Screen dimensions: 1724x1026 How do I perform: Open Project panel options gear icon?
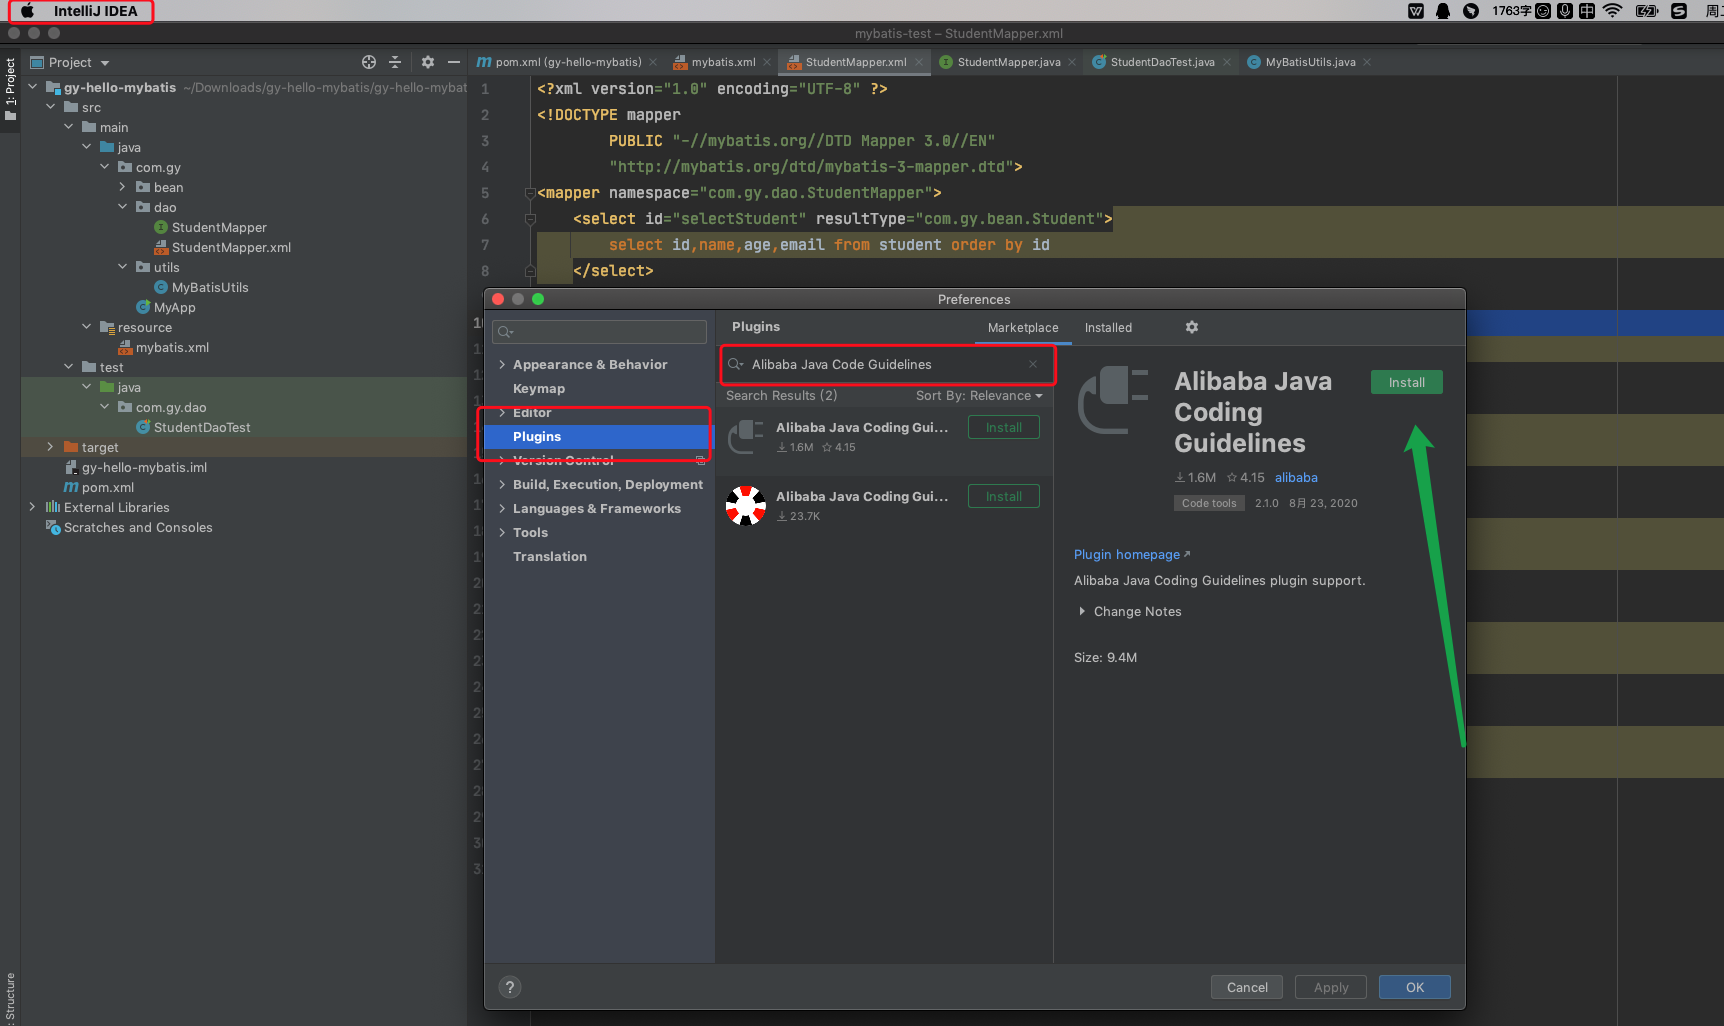(x=428, y=62)
